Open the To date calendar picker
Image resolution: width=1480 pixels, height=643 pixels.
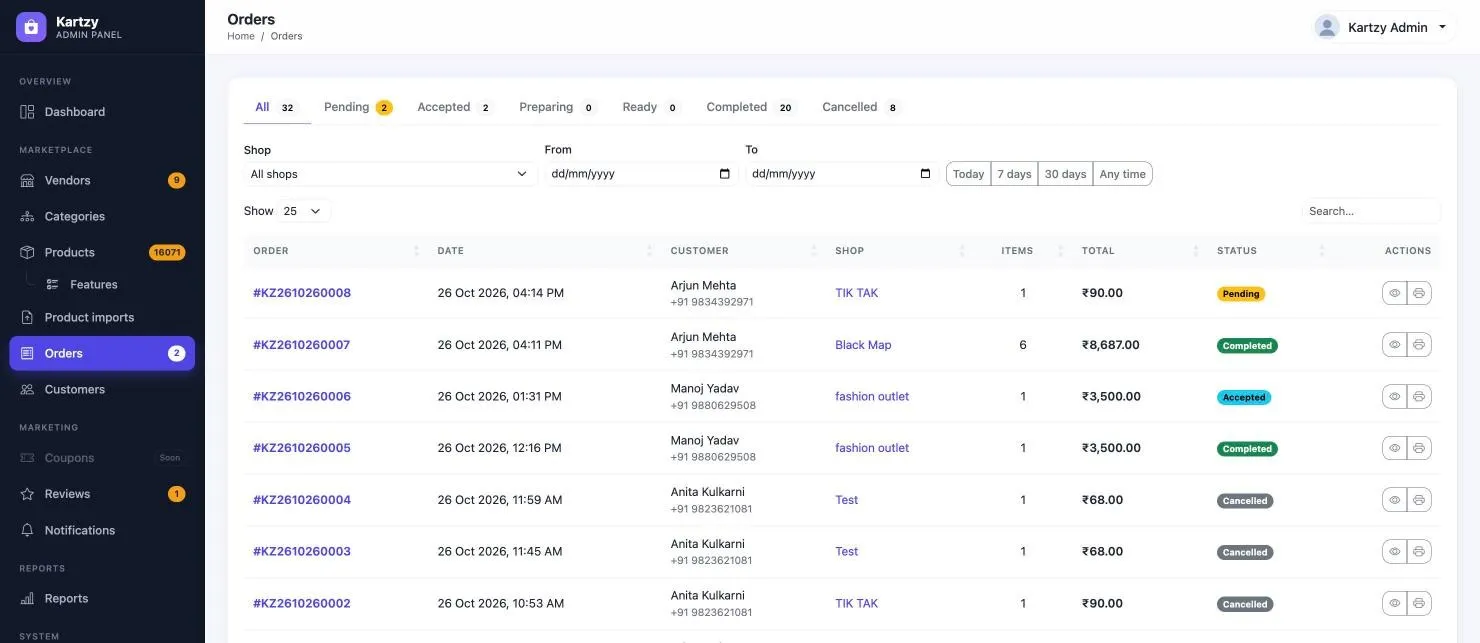click(925, 174)
